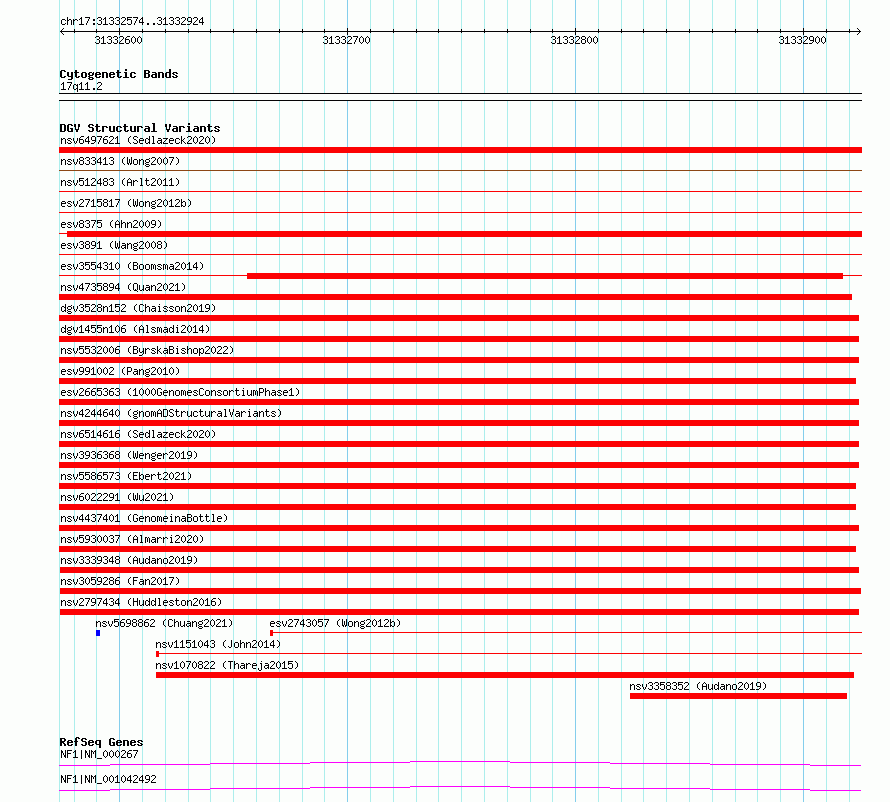Open the nsv1151043 (John2014) label
The height and width of the screenshot is (802, 890).
point(218,644)
